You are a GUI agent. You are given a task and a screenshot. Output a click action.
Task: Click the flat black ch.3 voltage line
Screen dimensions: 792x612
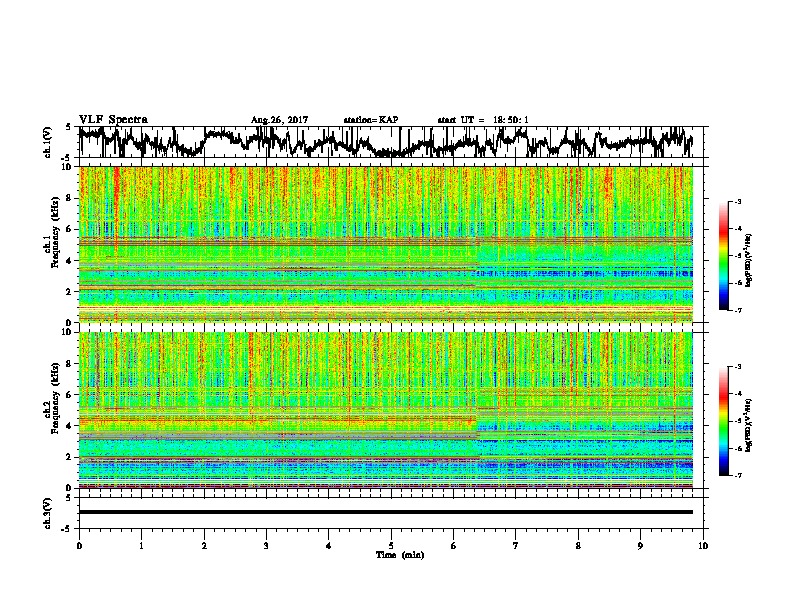coord(386,512)
